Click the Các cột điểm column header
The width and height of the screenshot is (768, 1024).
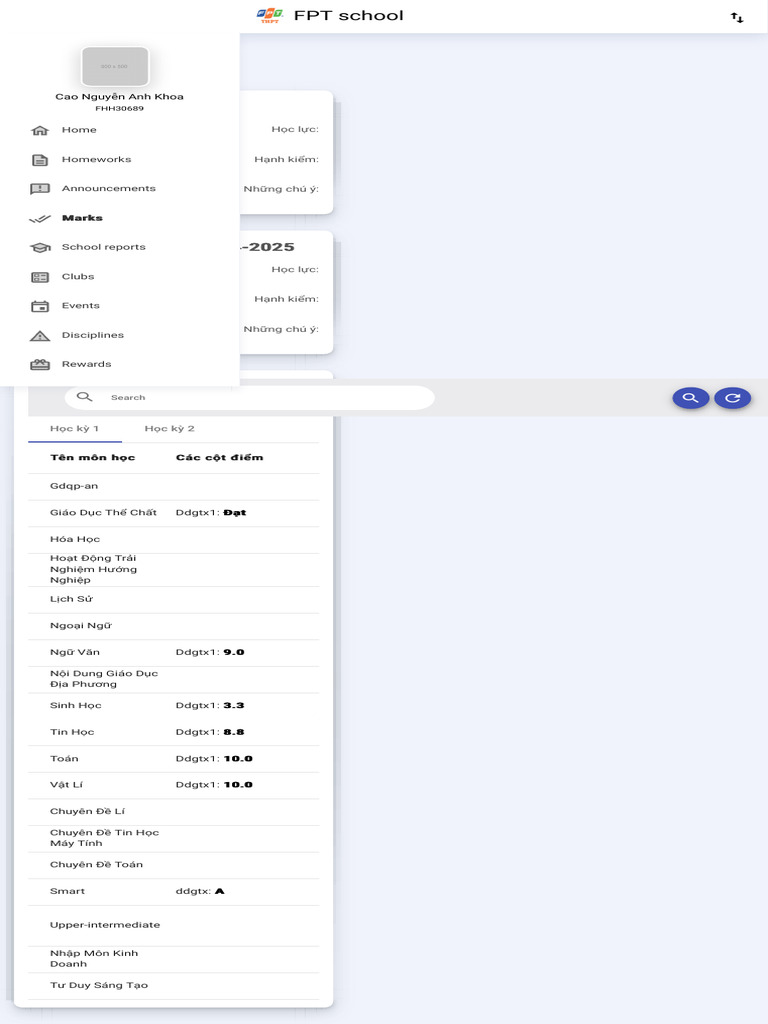(x=219, y=458)
